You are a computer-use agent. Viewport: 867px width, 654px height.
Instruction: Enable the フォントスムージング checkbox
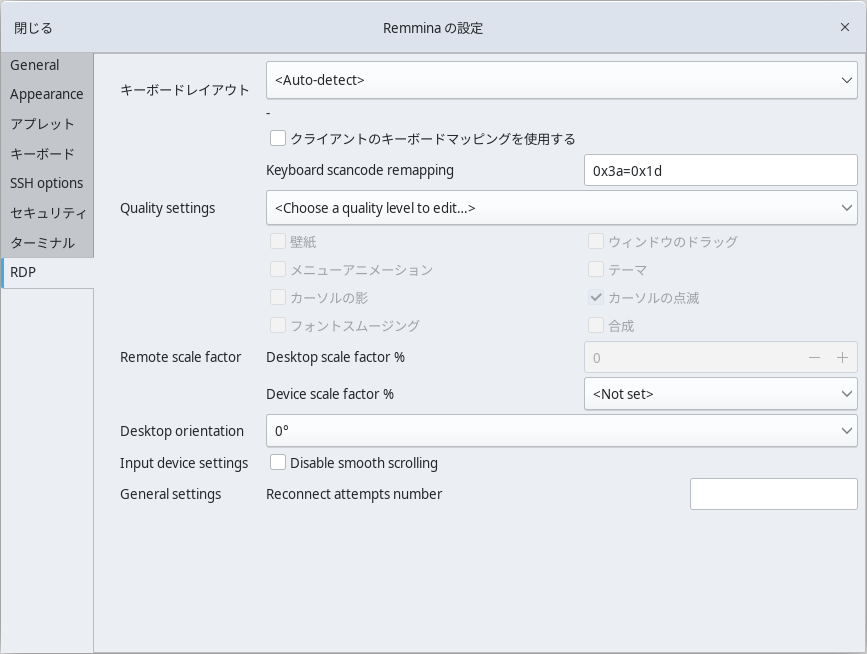[277, 325]
